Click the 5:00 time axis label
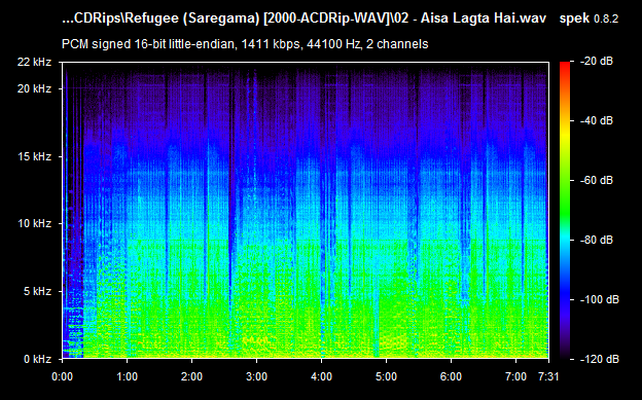Viewport: 642px width, 400px height. tap(386, 376)
